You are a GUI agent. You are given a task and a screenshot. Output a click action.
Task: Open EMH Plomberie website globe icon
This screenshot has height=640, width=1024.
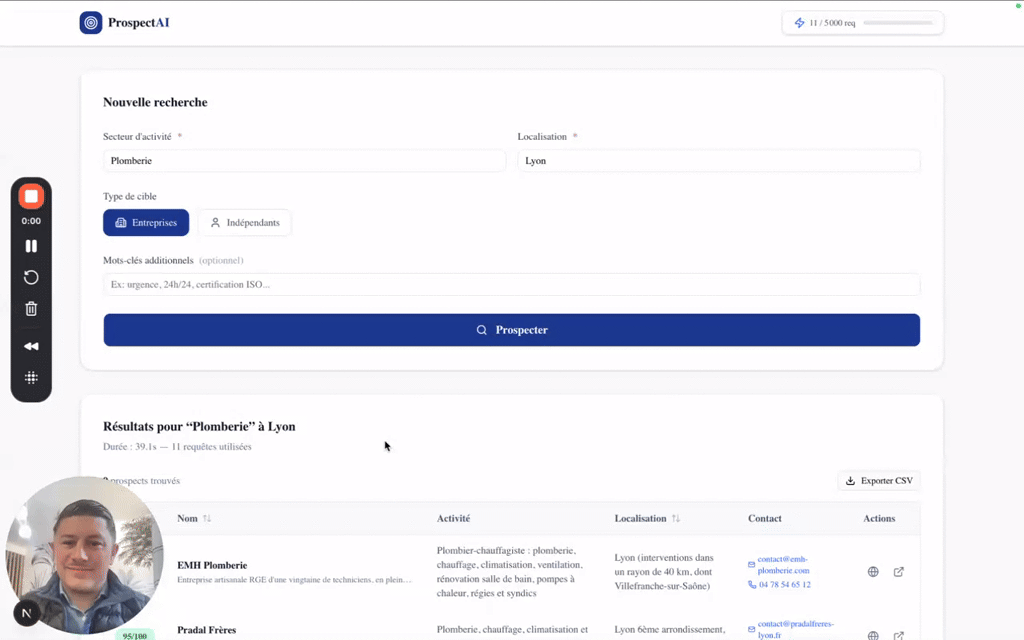(873, 571)
